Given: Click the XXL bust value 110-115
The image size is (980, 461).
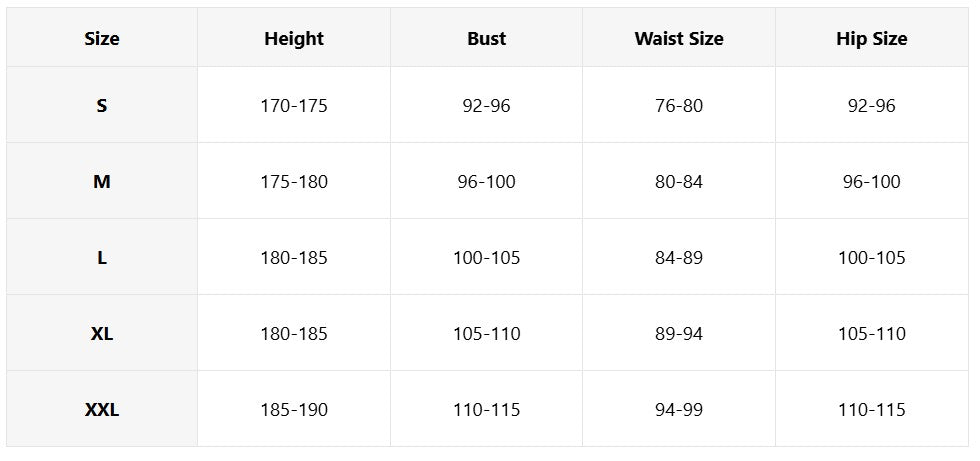Looking at the screenshot, I should pyautogui.click(x=486, y=410).
